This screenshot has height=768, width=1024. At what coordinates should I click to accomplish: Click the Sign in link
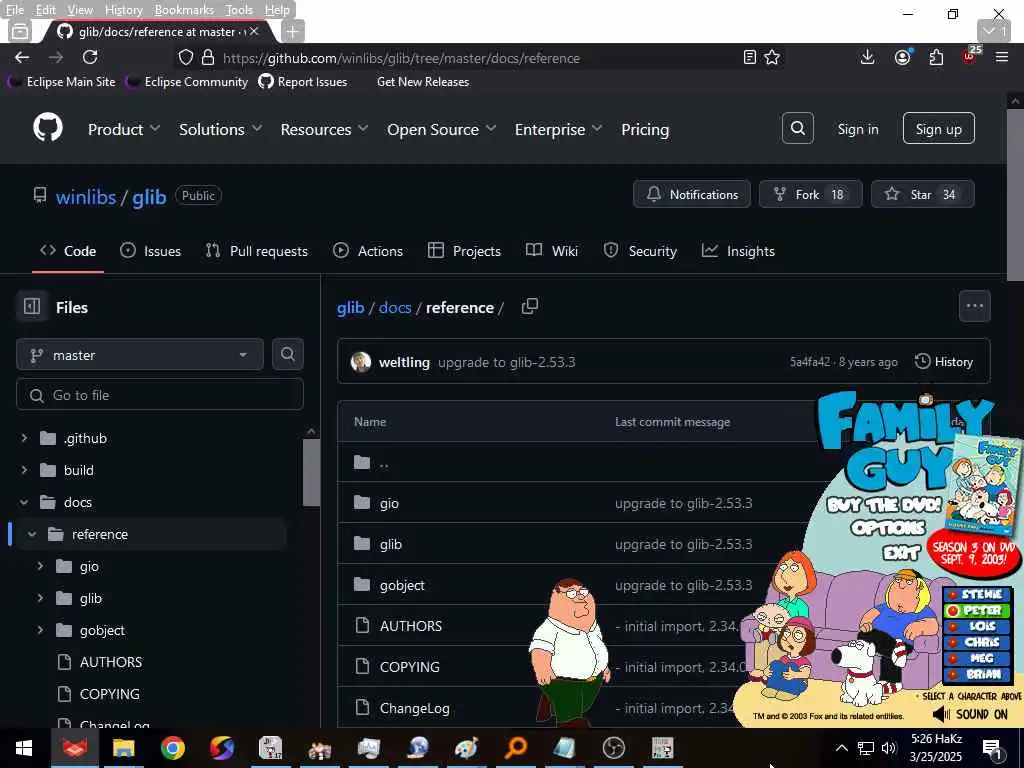coord(857,129)
